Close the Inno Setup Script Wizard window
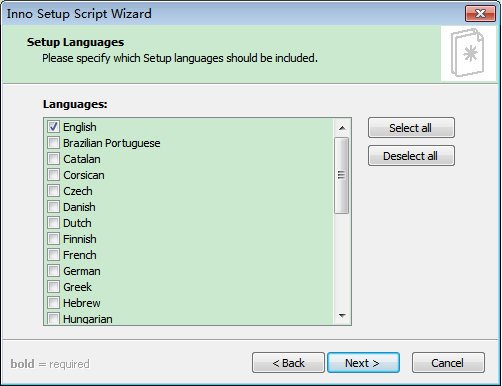This screenshot has width=502, height=386. (480, 14)
